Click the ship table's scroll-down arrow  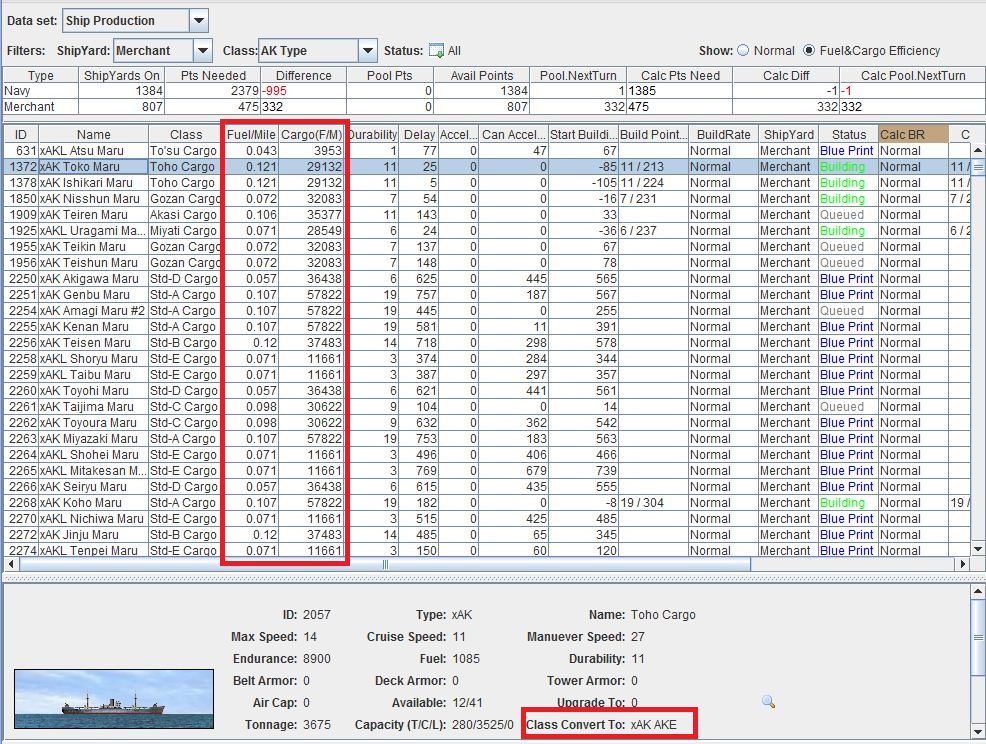978,549
